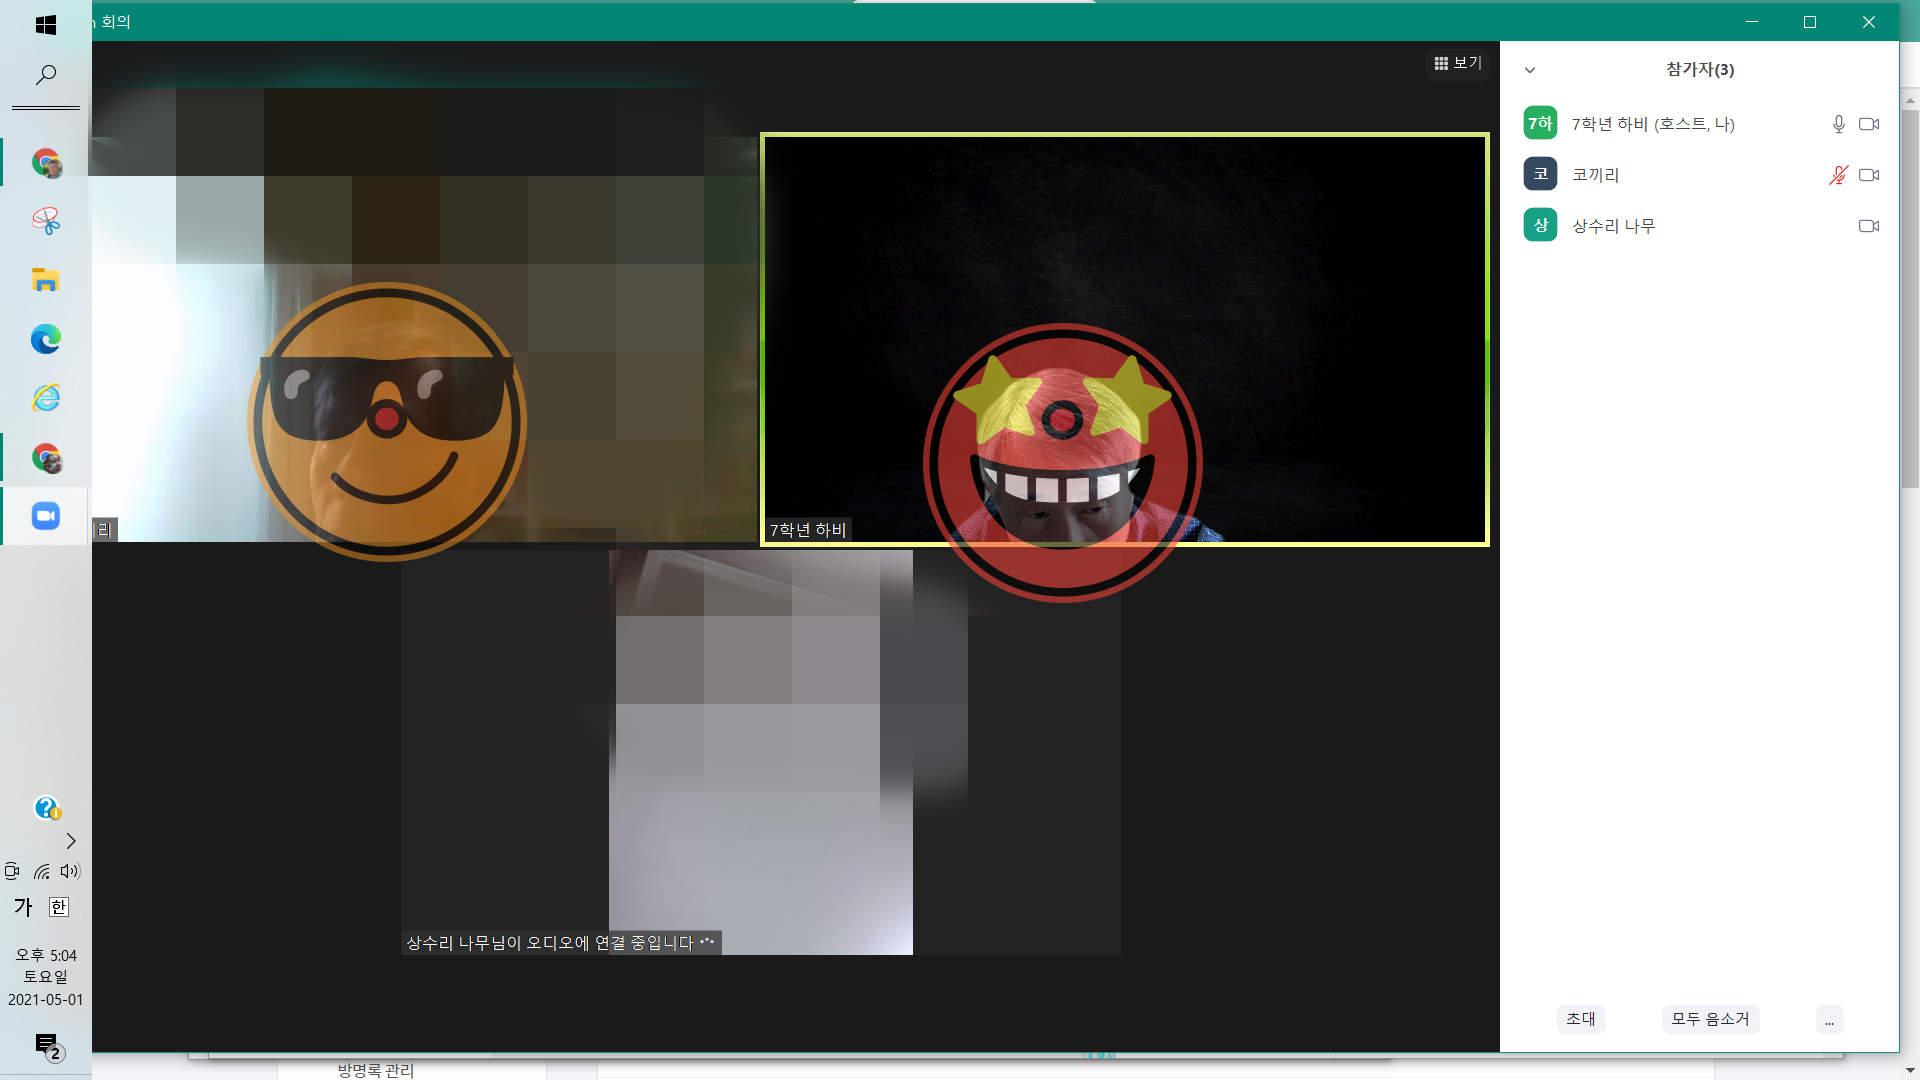Open the notification center icon
This screenshot has height=1080, width=1920.
pyautogui.click(x=47, y=1046)
